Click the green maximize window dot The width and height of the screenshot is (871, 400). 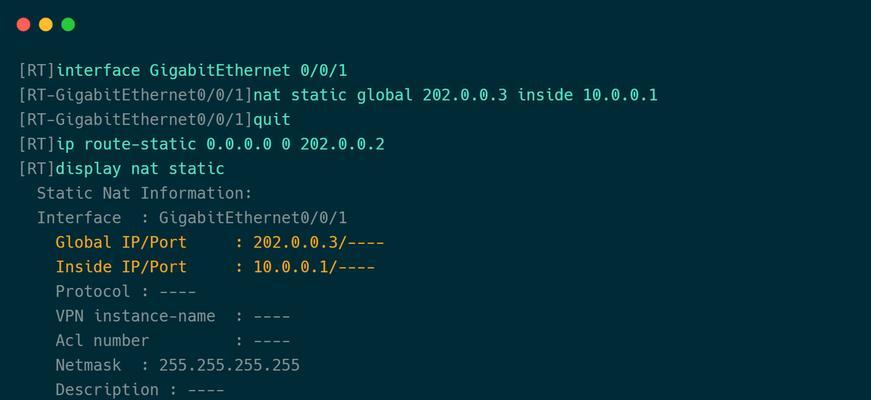click(x=68, y=24)
